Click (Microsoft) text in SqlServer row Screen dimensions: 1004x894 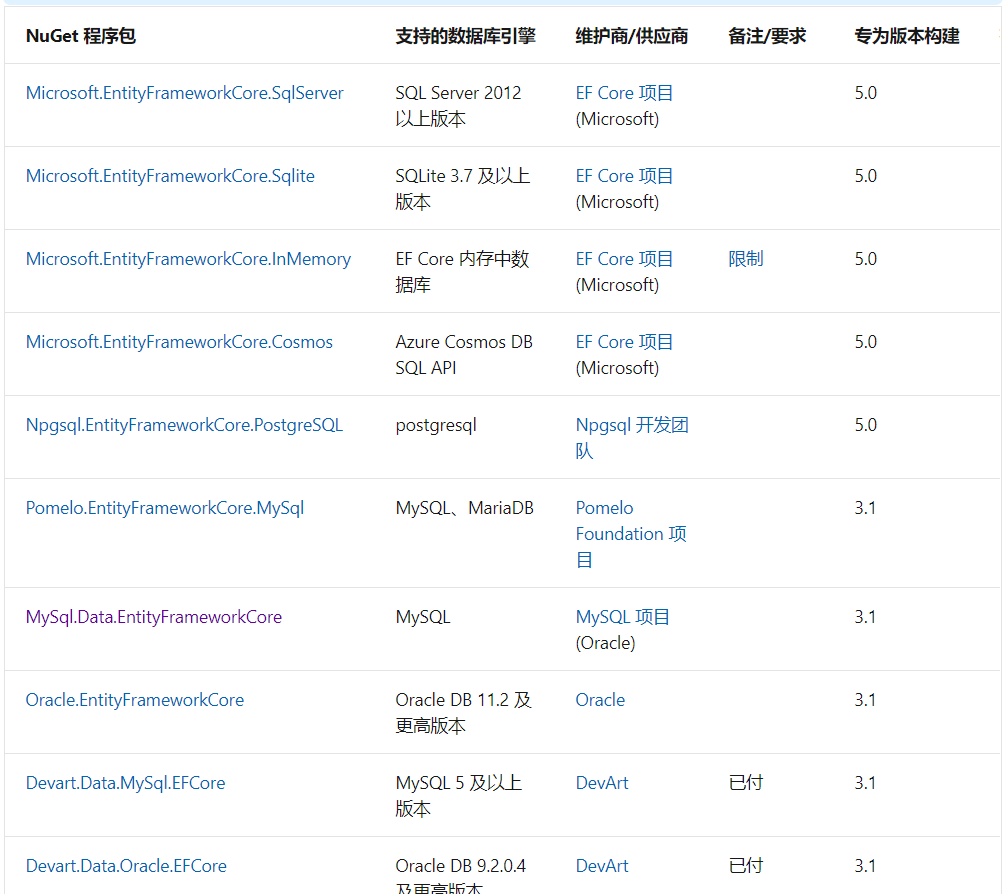pyautogui.click(x=617, y=119)
